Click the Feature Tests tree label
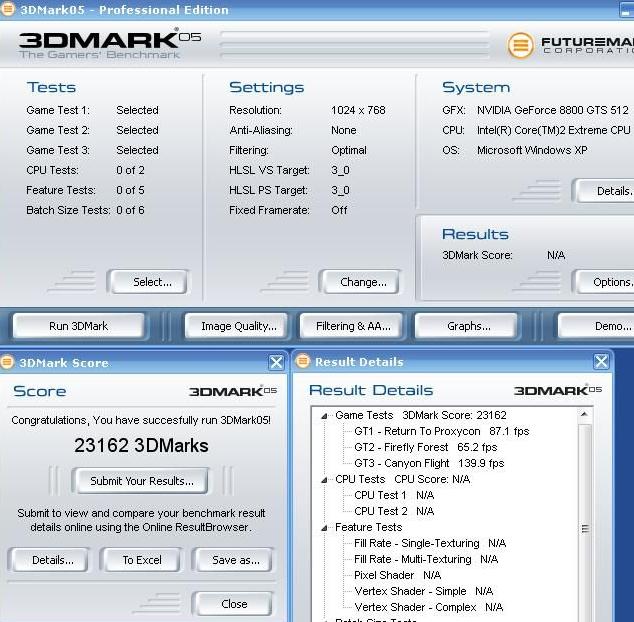Image resolution: width=634 pixels, height=622 pixels. tap(368, 527)
